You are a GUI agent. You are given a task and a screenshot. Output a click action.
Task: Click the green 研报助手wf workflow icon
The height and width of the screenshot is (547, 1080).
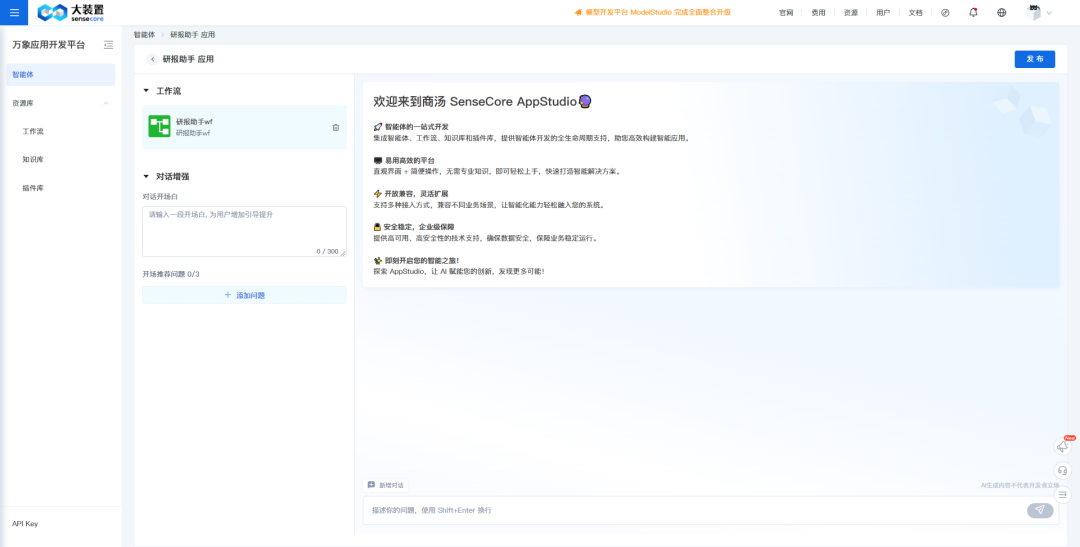[x=159, y=126]
